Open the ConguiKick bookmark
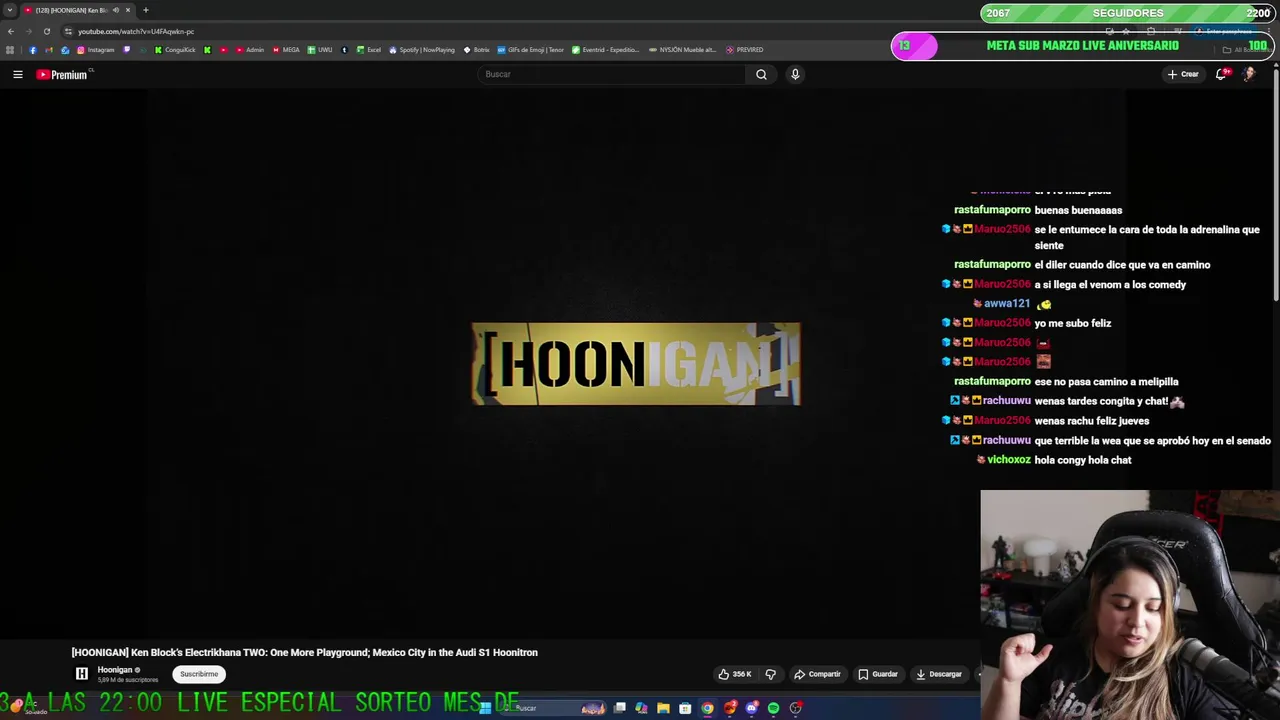Image resolution: width=1280 pixels, height=720 pixels. click(176, 50)
